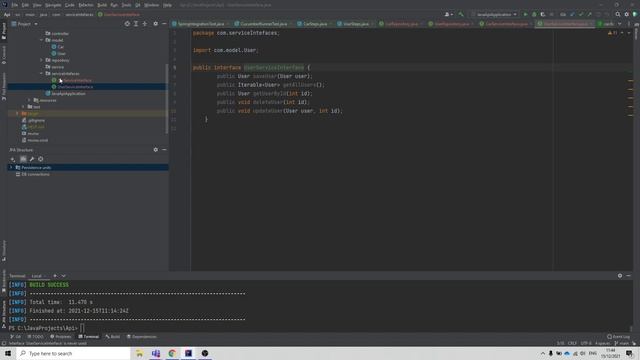640x360 pixels.
Task: Click the warnings indicator in editor corner
Action: [x=613, y=33]
